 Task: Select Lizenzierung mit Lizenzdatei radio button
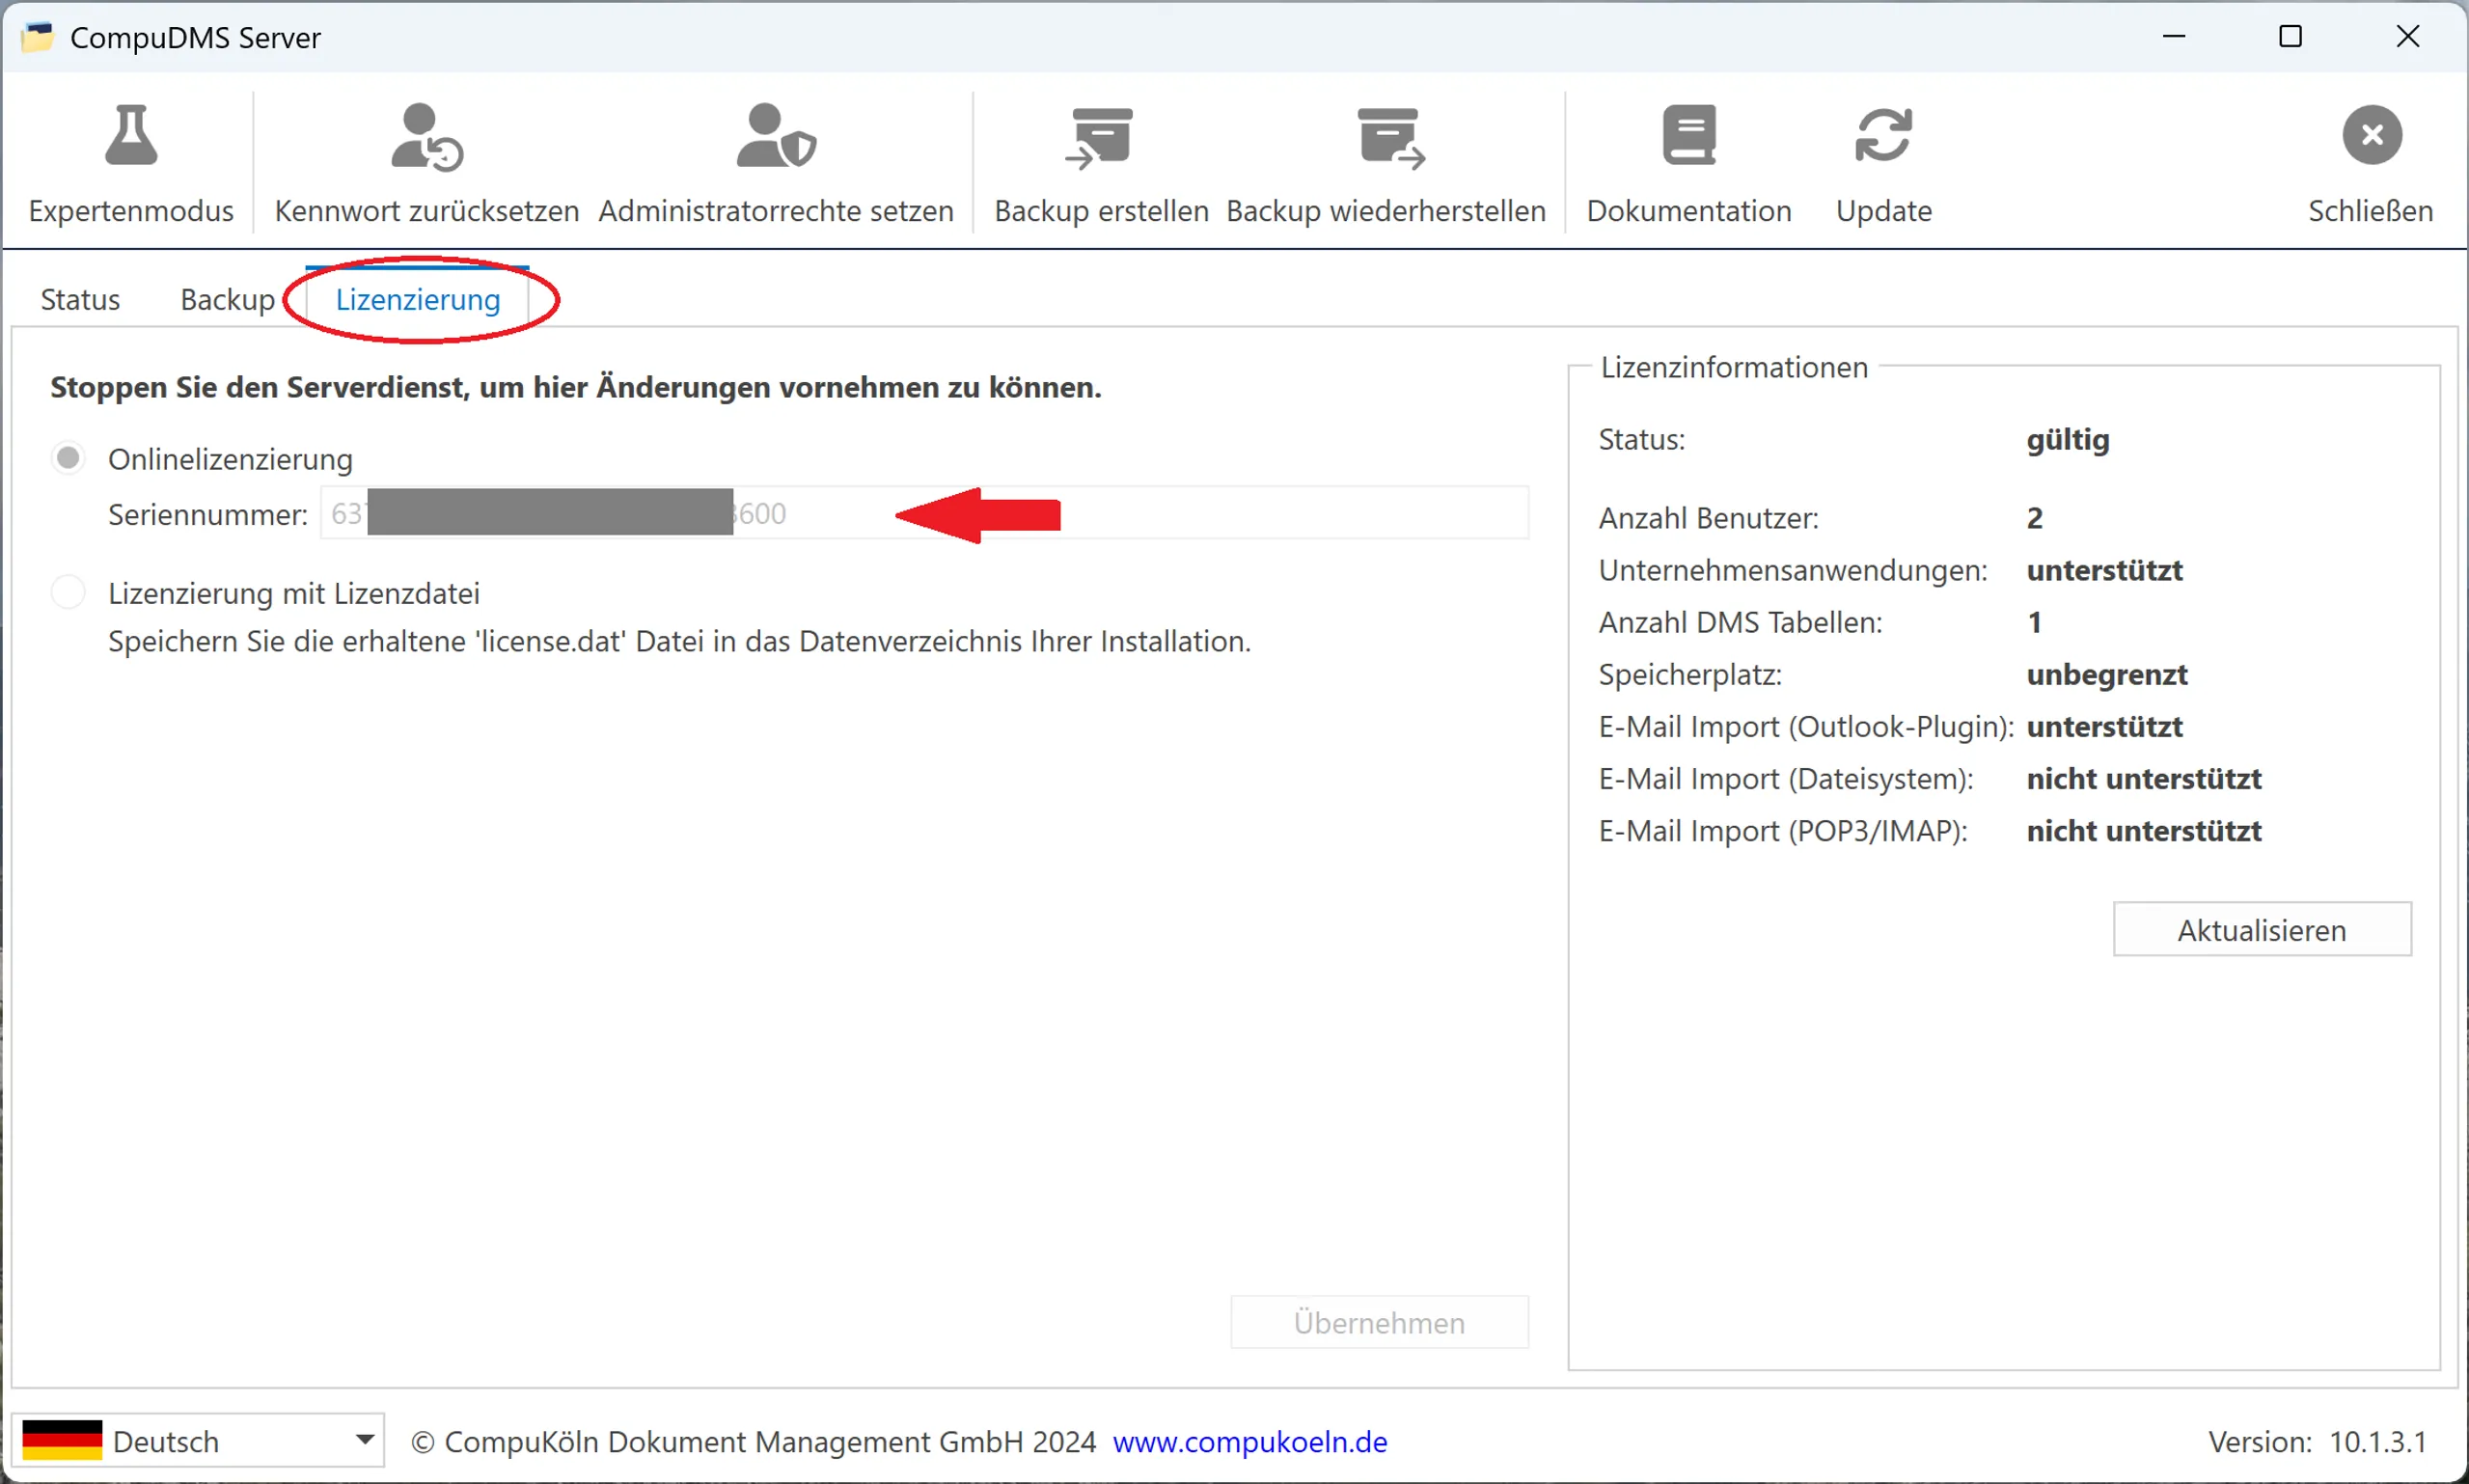[x=68, y=592]
